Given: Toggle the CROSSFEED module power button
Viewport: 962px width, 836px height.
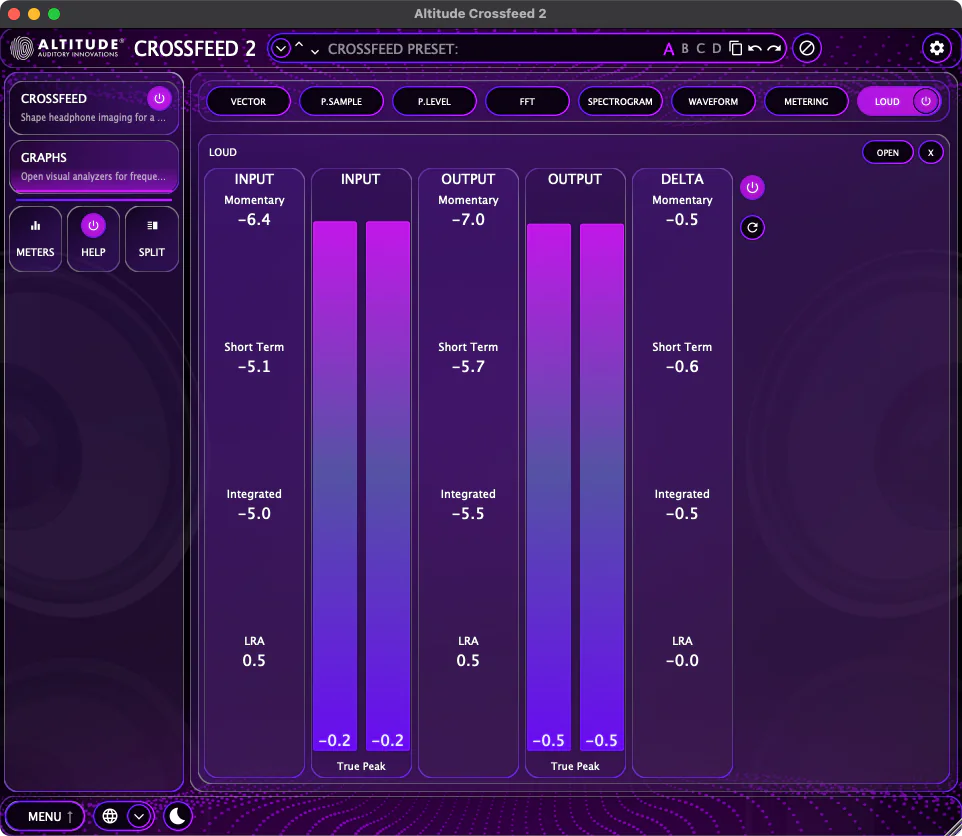Looking at the screenshot, I should coord(159,98).
